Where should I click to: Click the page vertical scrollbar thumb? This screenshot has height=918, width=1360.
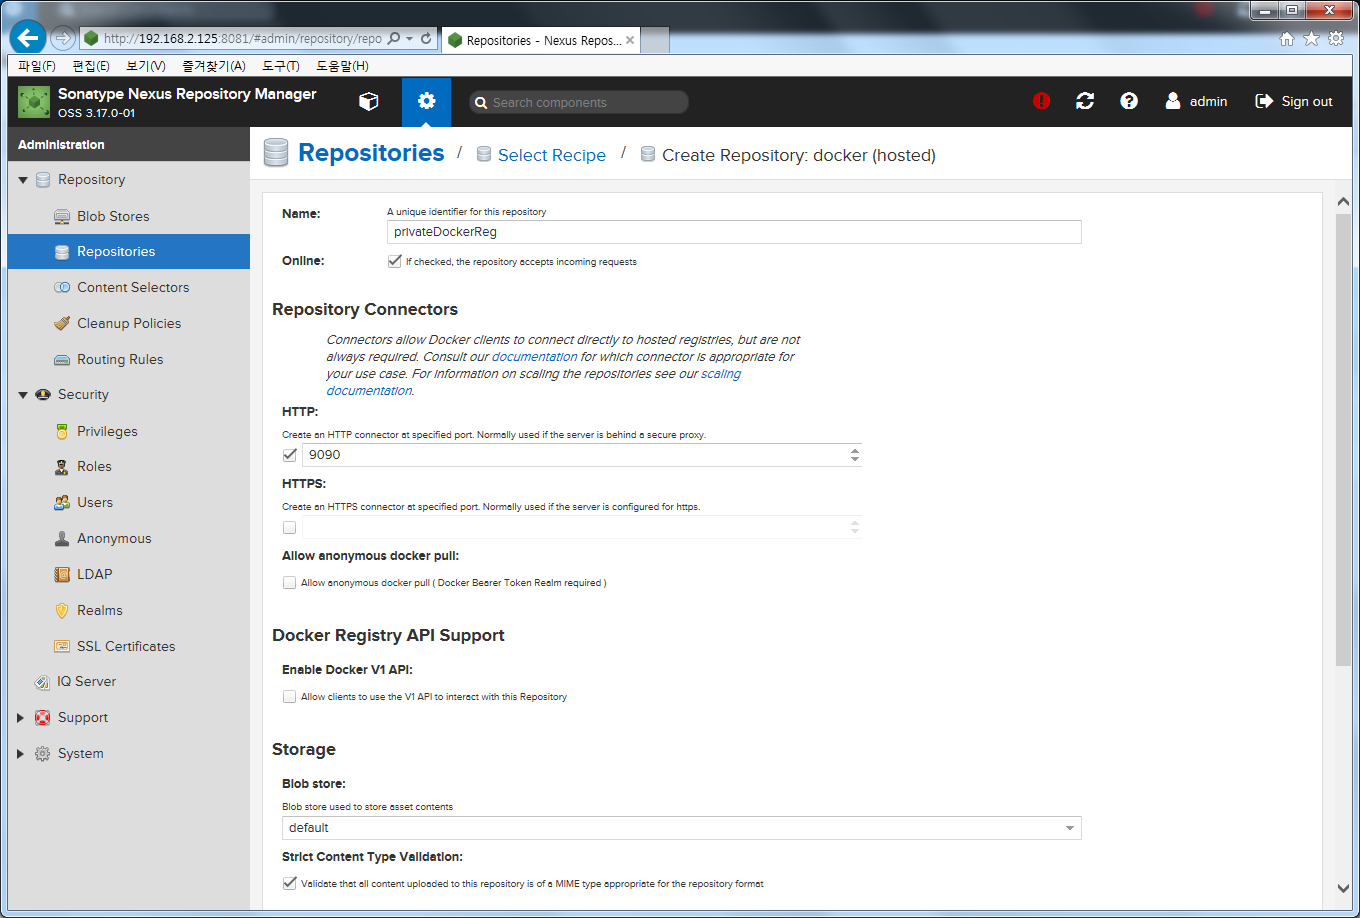(x=1343, y=440)
